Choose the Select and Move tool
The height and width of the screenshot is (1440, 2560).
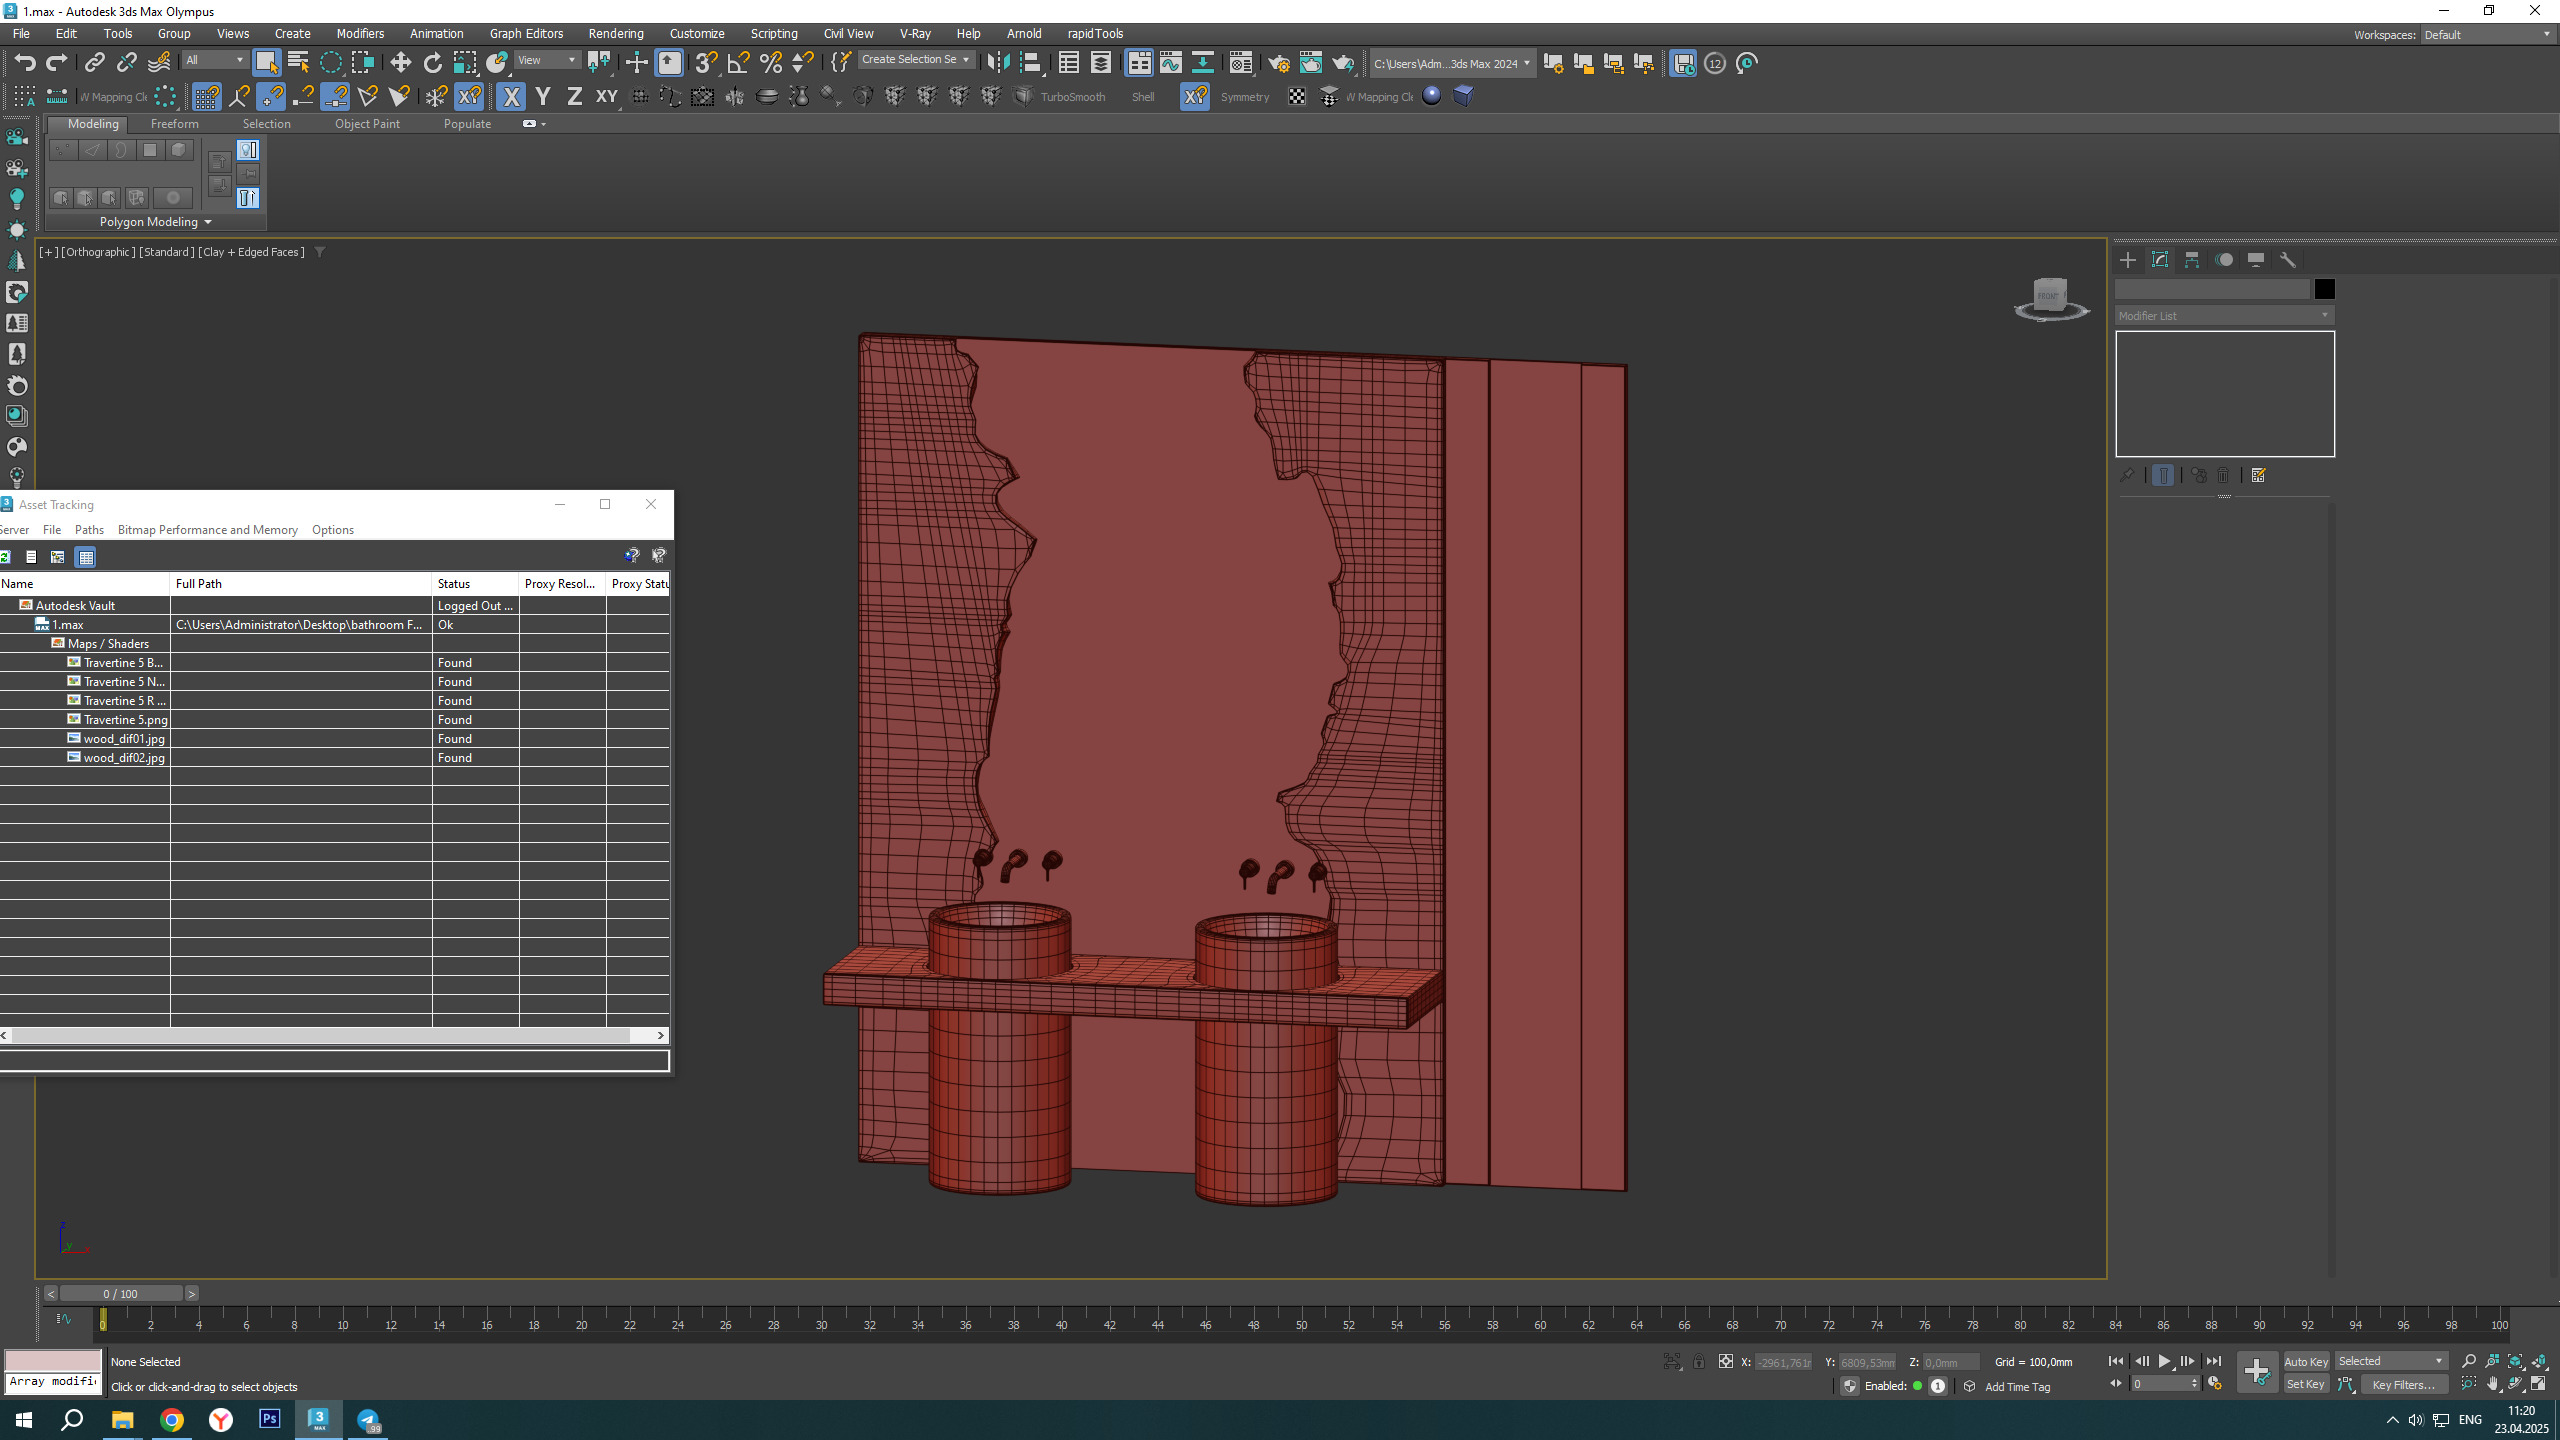[x=400, y=63]
